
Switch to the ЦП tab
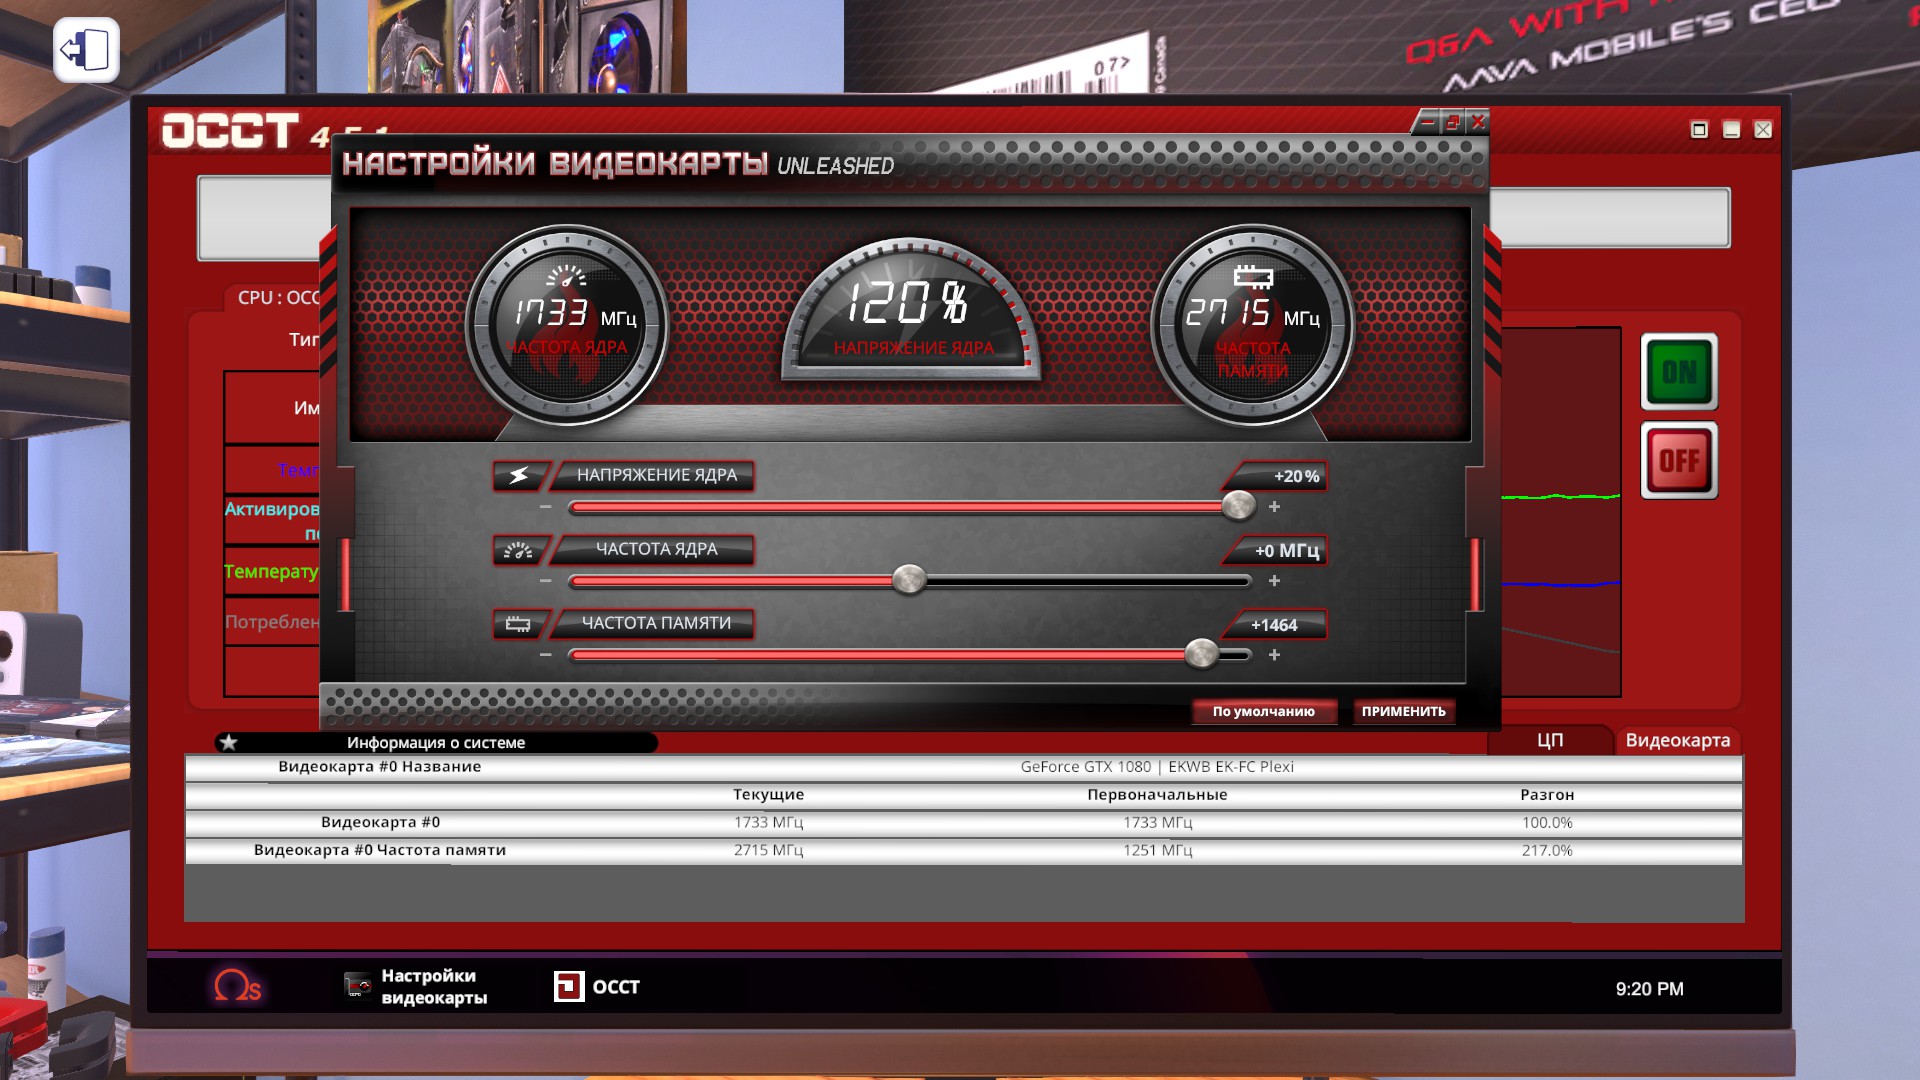[x=1549, y=740]
